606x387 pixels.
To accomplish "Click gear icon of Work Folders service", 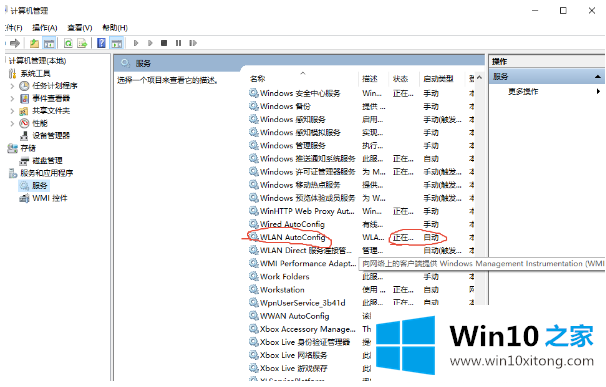I will 254,276.
